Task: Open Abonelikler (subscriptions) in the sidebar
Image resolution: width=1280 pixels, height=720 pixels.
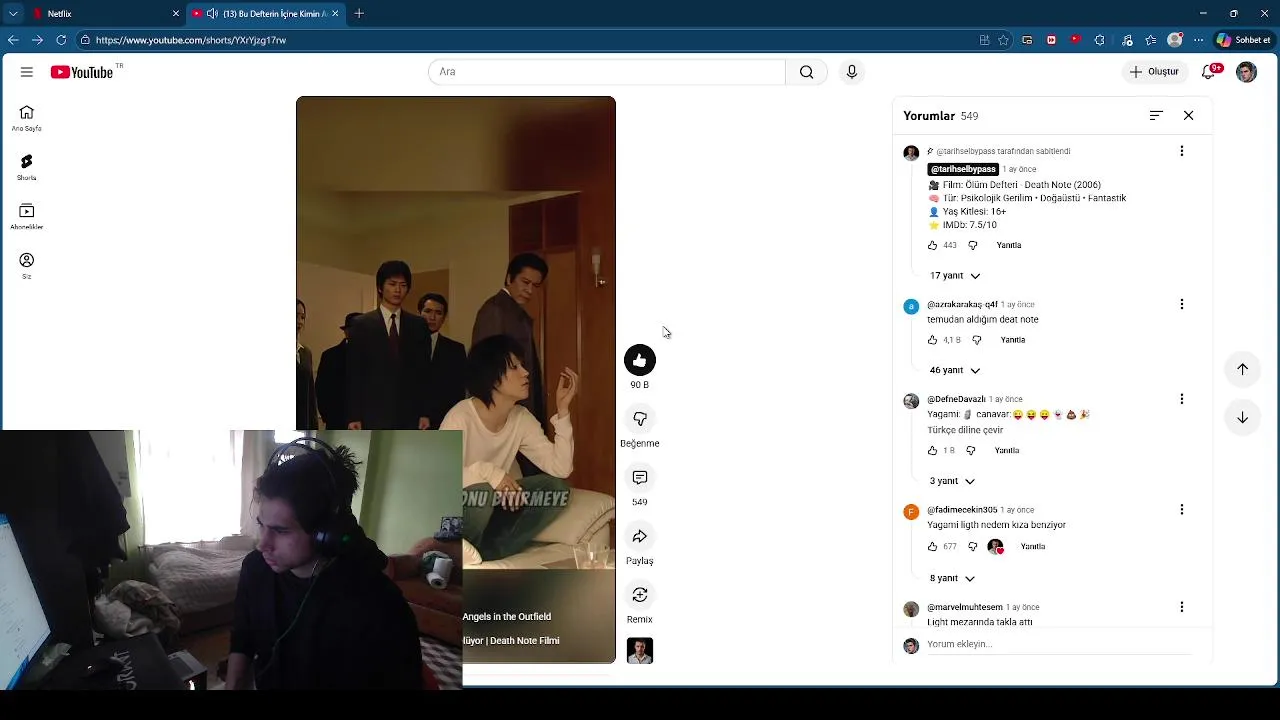Action: click(27, 216)
